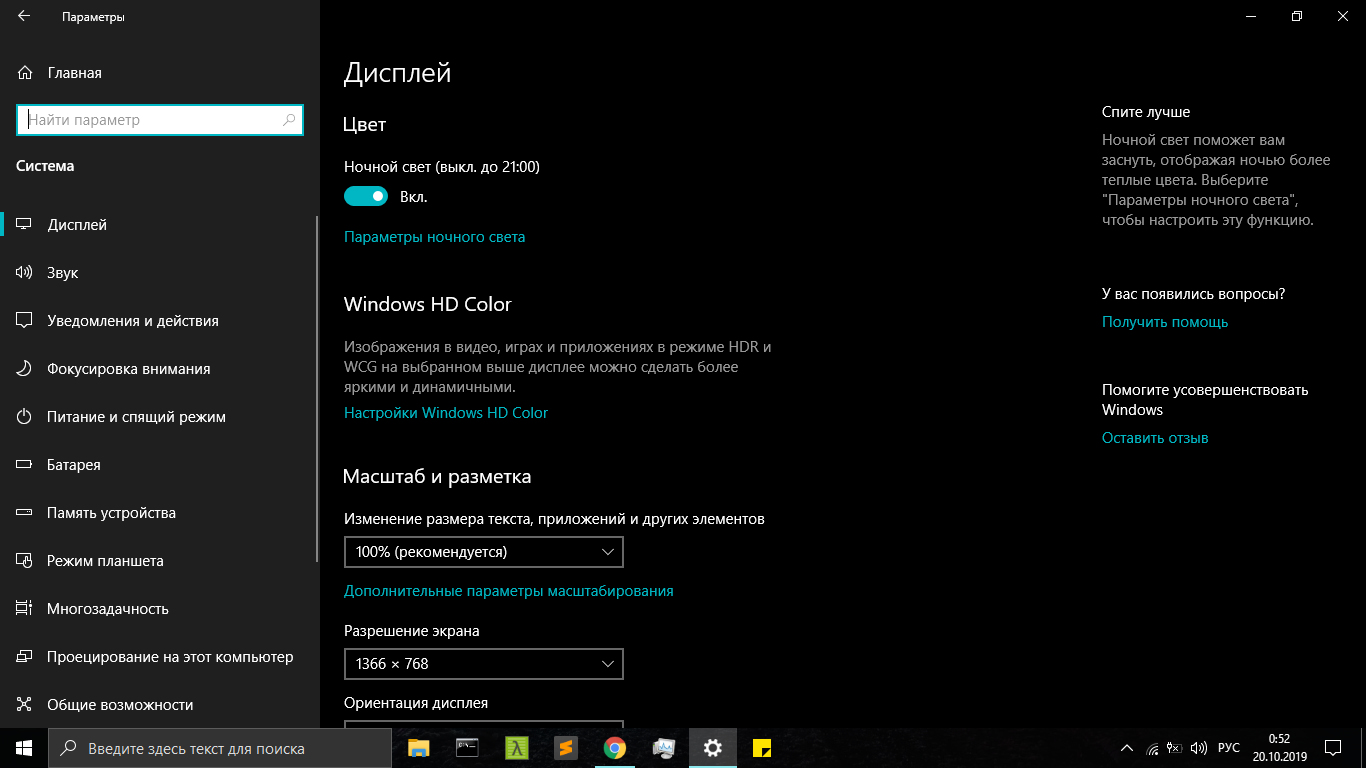Open the green lambda console taskbar icon
Screen dimensions: 1366x768
click(x=516, y=748)
